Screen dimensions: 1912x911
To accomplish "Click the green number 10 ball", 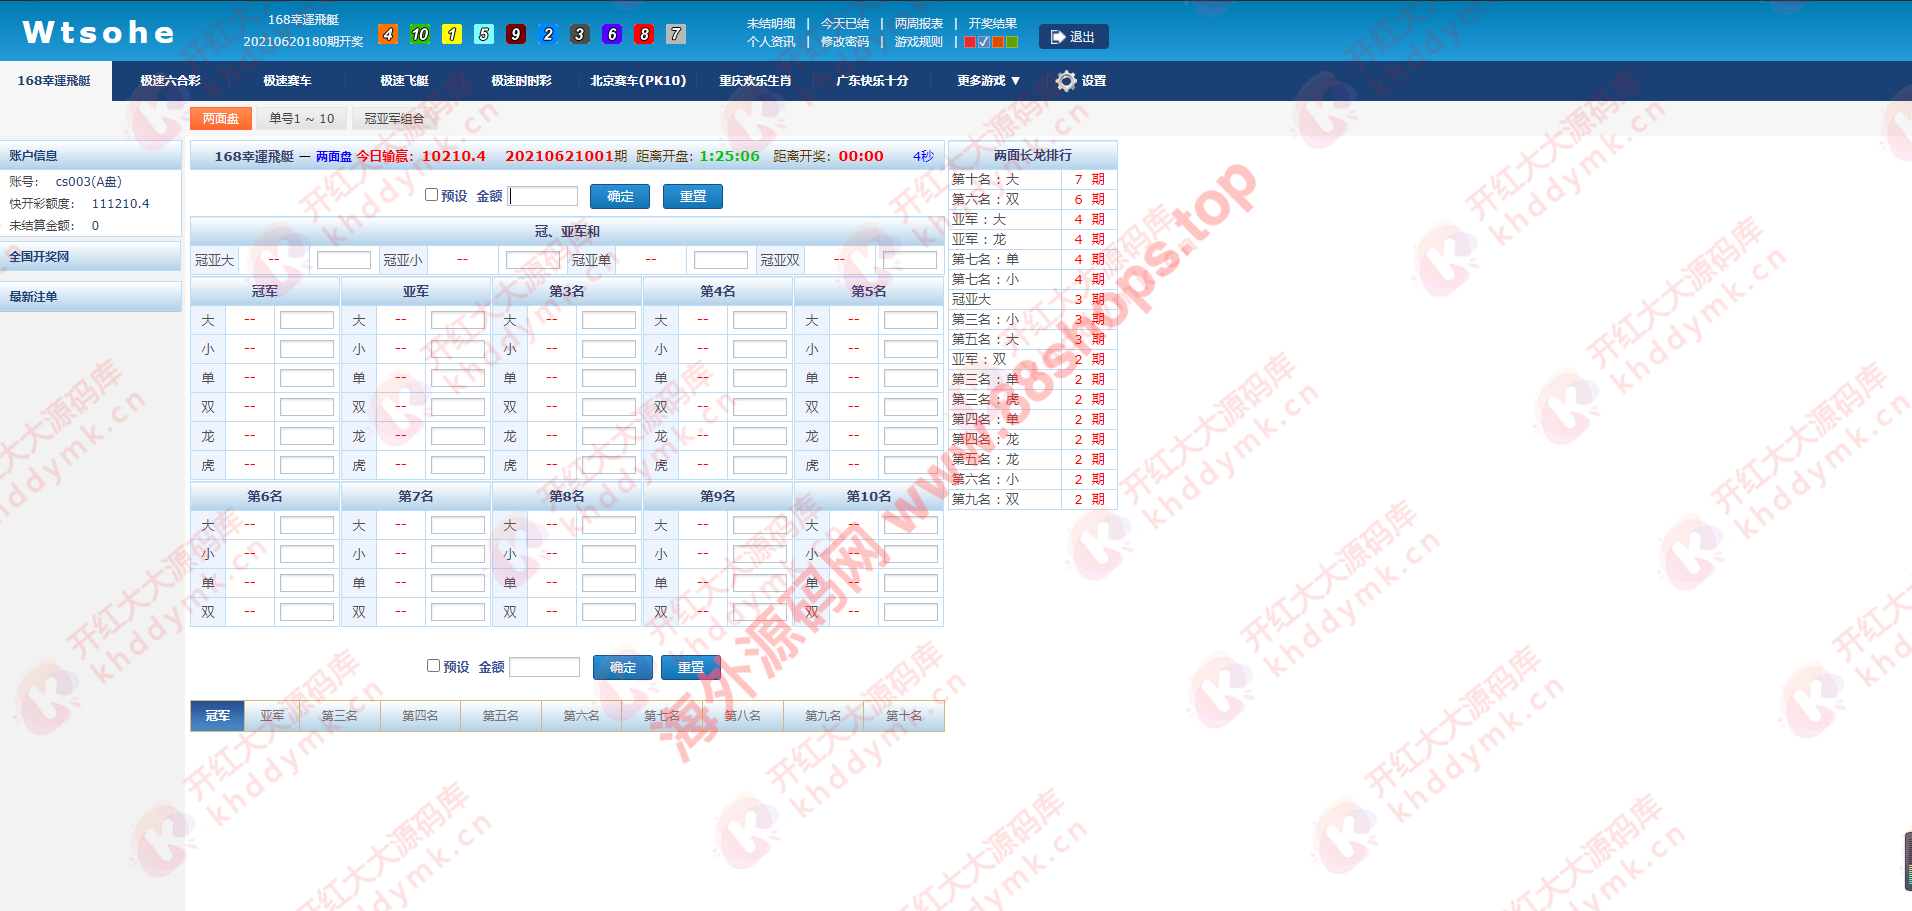I will click(x=420, y=34).
